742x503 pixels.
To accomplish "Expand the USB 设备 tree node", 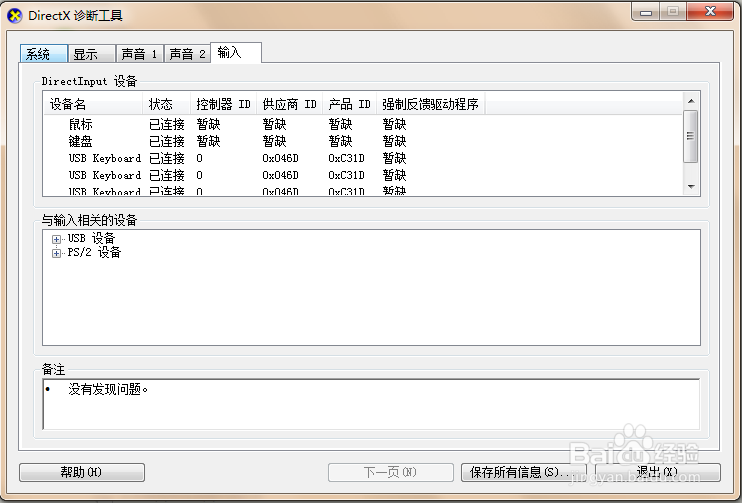I will point(56,239).
